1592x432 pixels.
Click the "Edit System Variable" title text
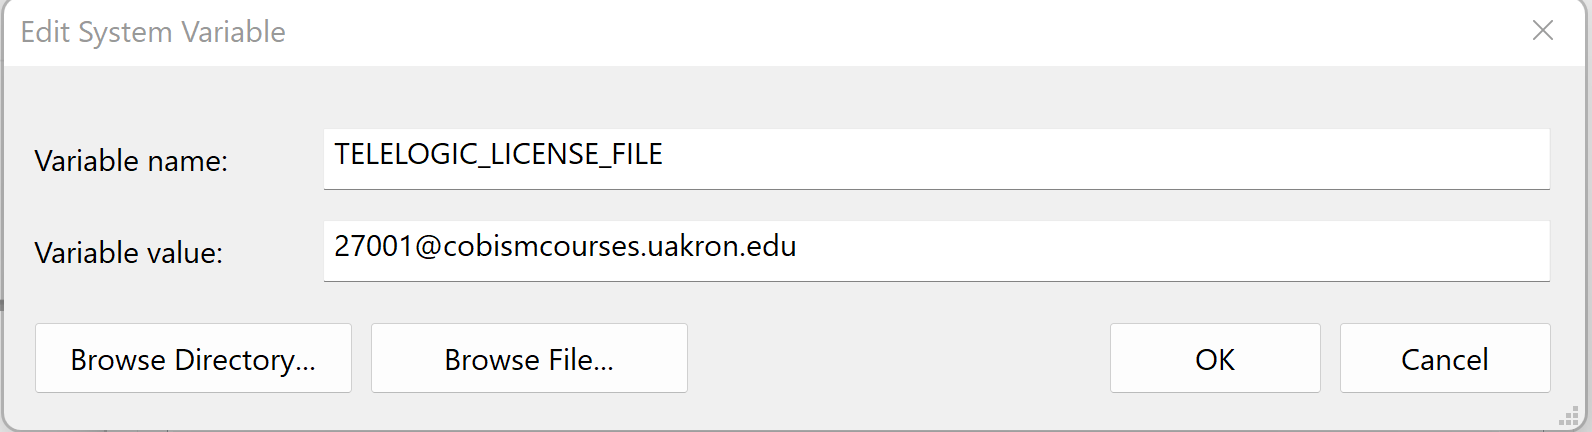(153, 32)
